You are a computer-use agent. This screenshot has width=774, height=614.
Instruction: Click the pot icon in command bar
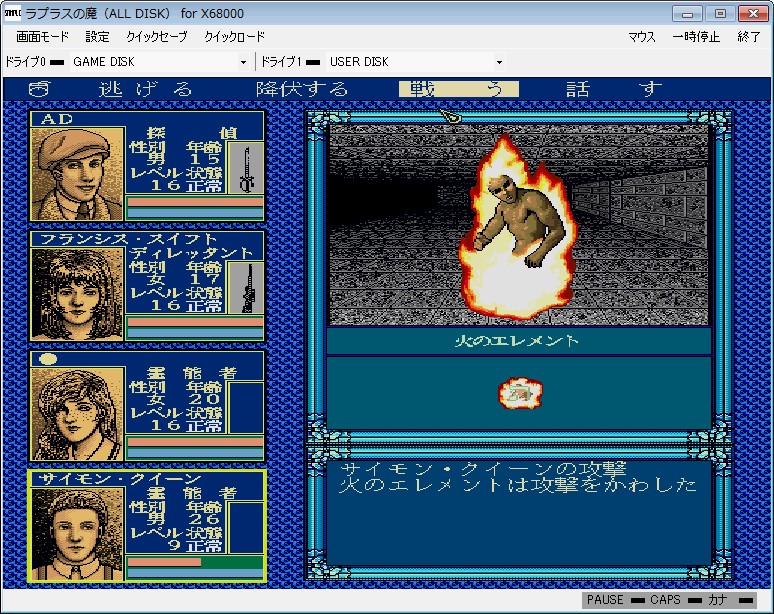coord(39,89)
